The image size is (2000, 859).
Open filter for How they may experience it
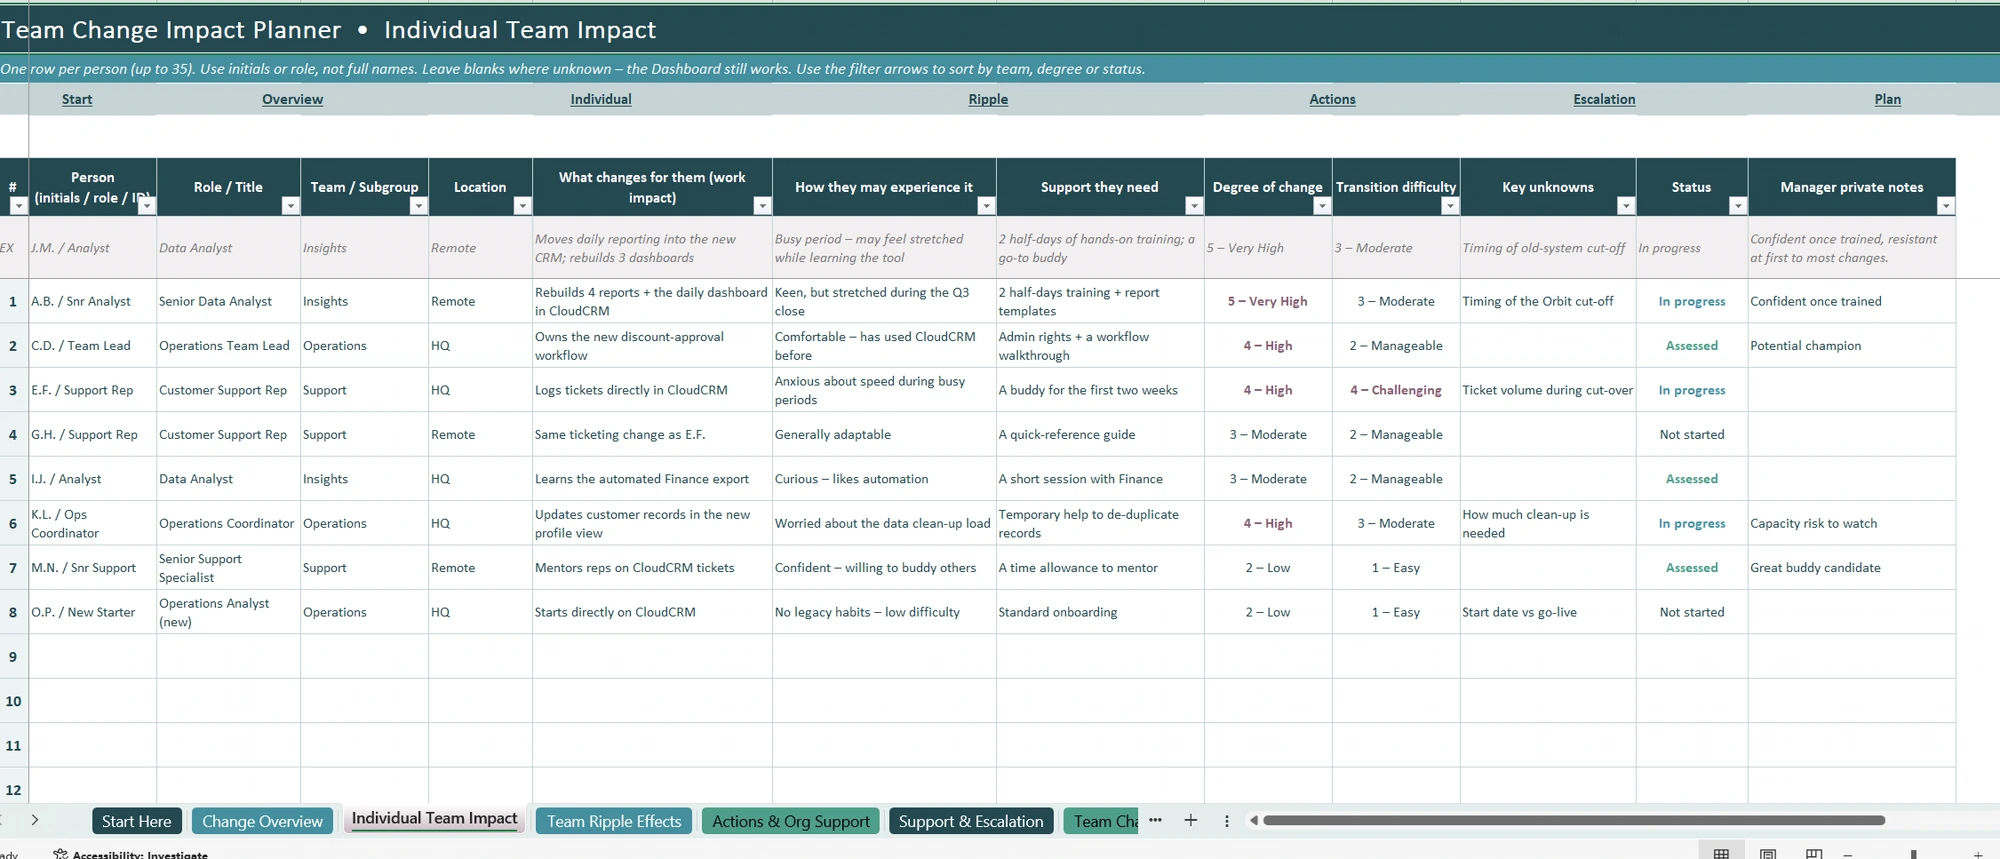point(986,206)
